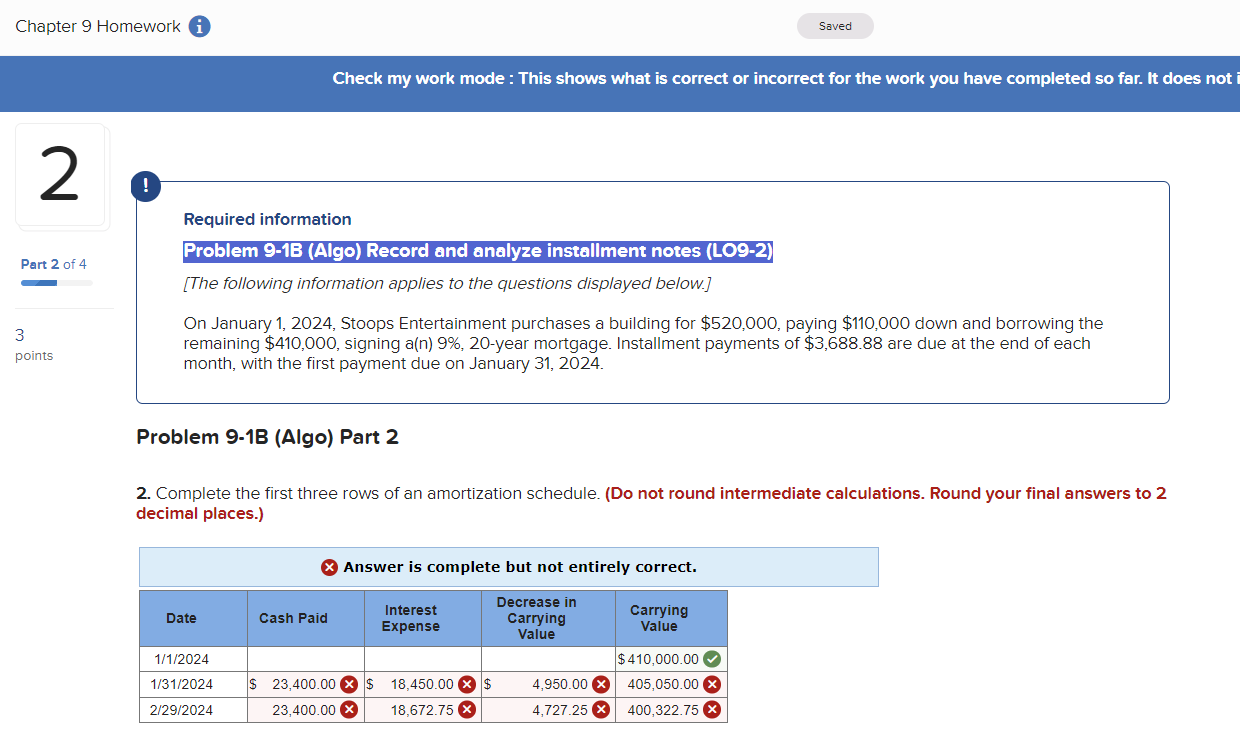1240x744 pixels.
Task: Click the red X beside 18,672.75 interest expense
Action: (x=466, y=709)
